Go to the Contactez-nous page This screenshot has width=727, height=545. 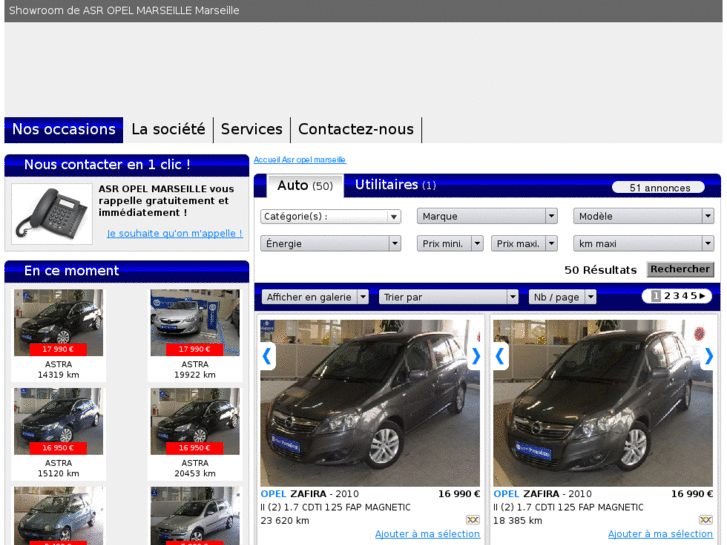click(x=355, y=129)
